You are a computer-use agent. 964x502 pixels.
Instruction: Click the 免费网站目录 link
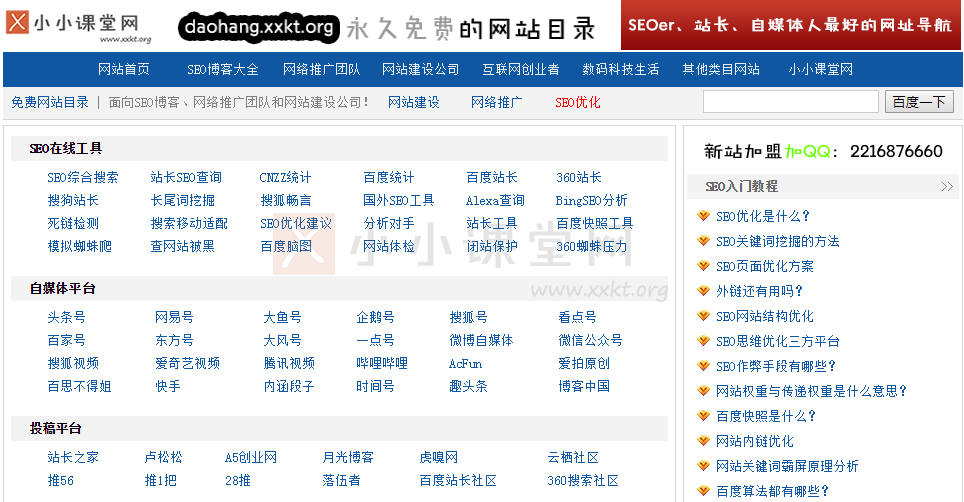click(50, 103)
